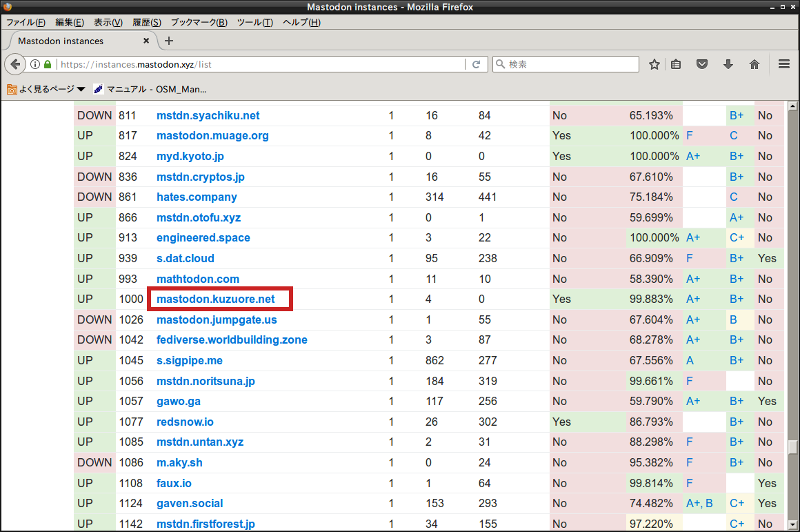Open the mastodon.muage.org link

212,136
